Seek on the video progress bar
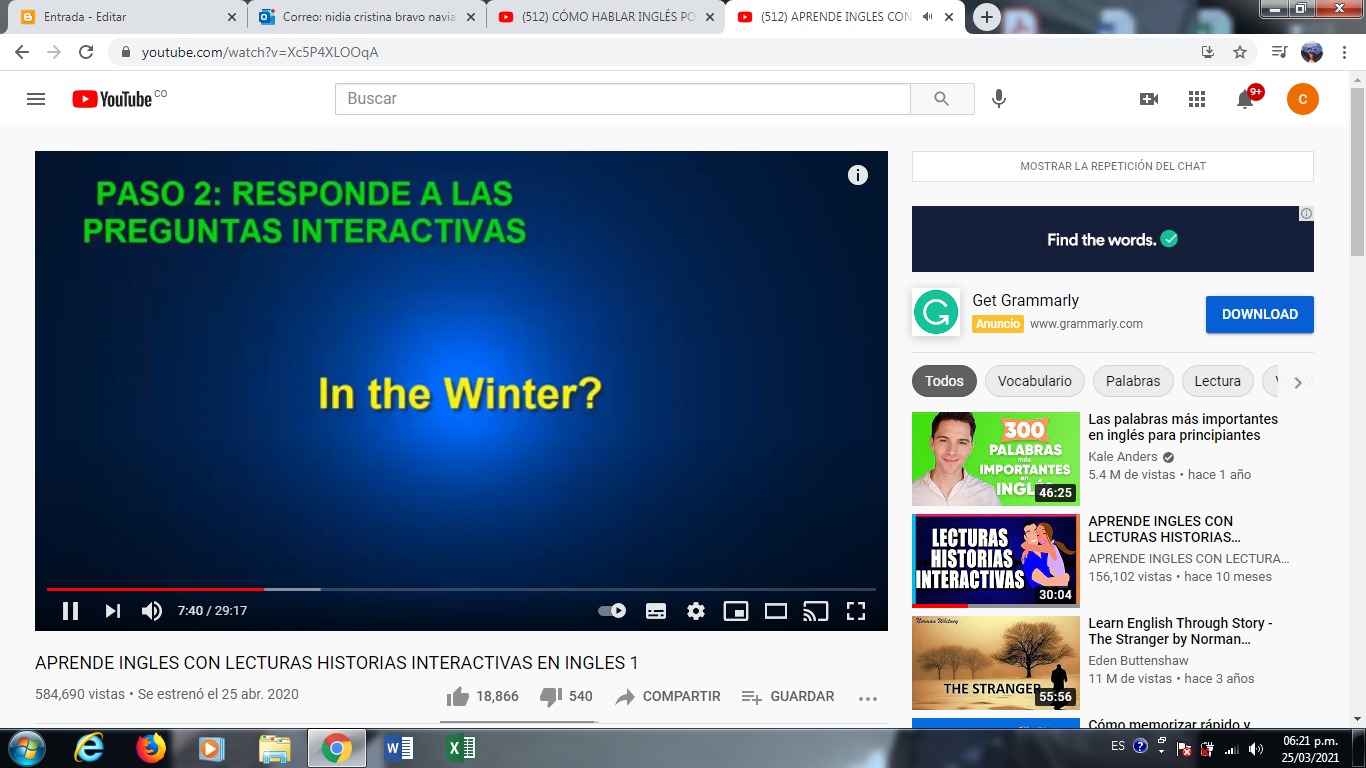Screen dimensions: 1366x768 [x=461, y=589]
